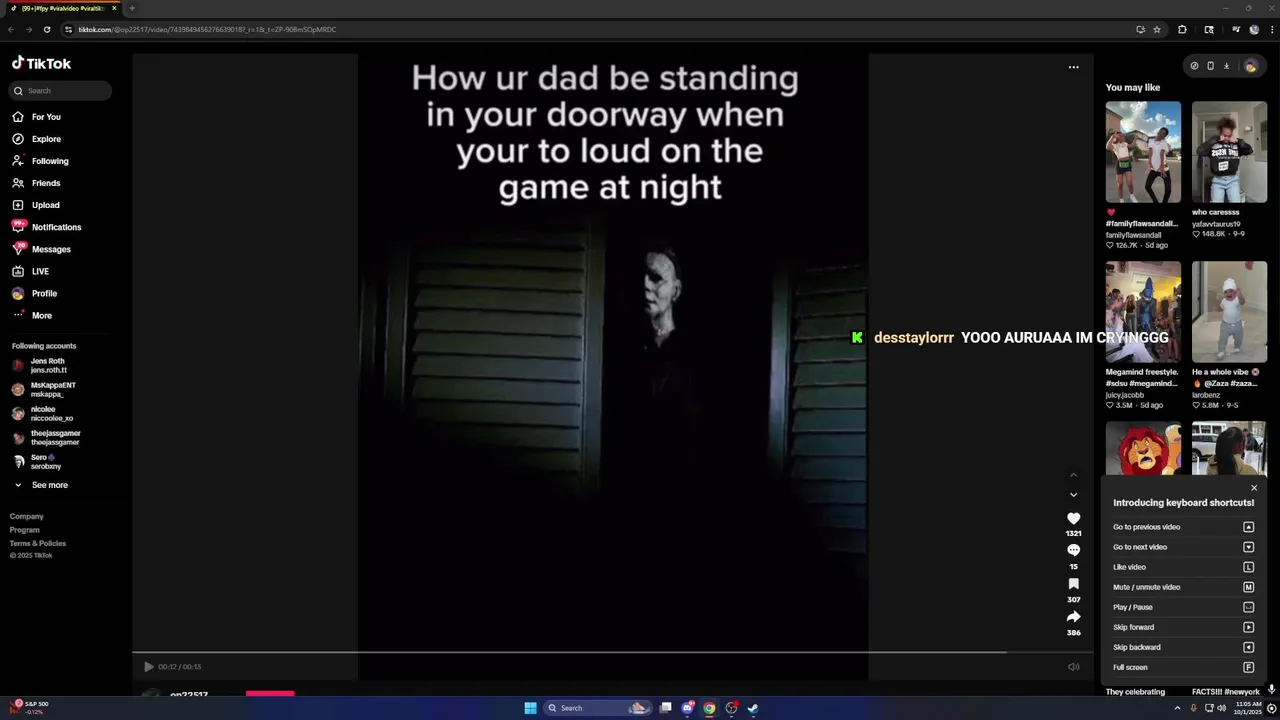The width and height of the screenshot is (1280, 720).
Task: Open the Program footer link
Action: [x=25, y=530]
